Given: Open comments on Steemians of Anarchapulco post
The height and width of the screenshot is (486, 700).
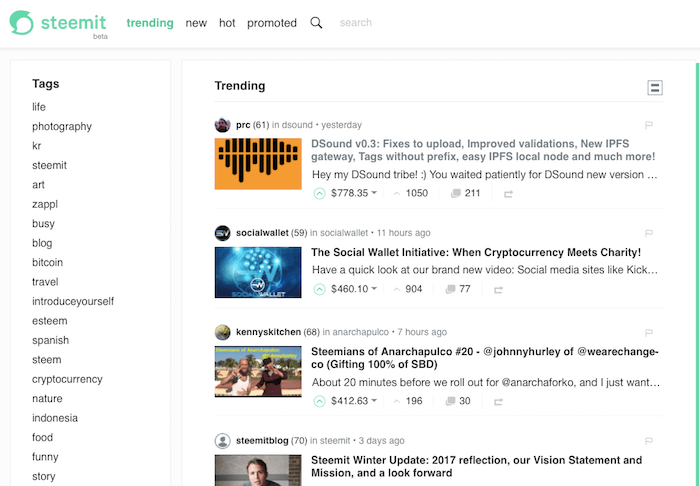Looking at the screenshot, I should point(458,401).
